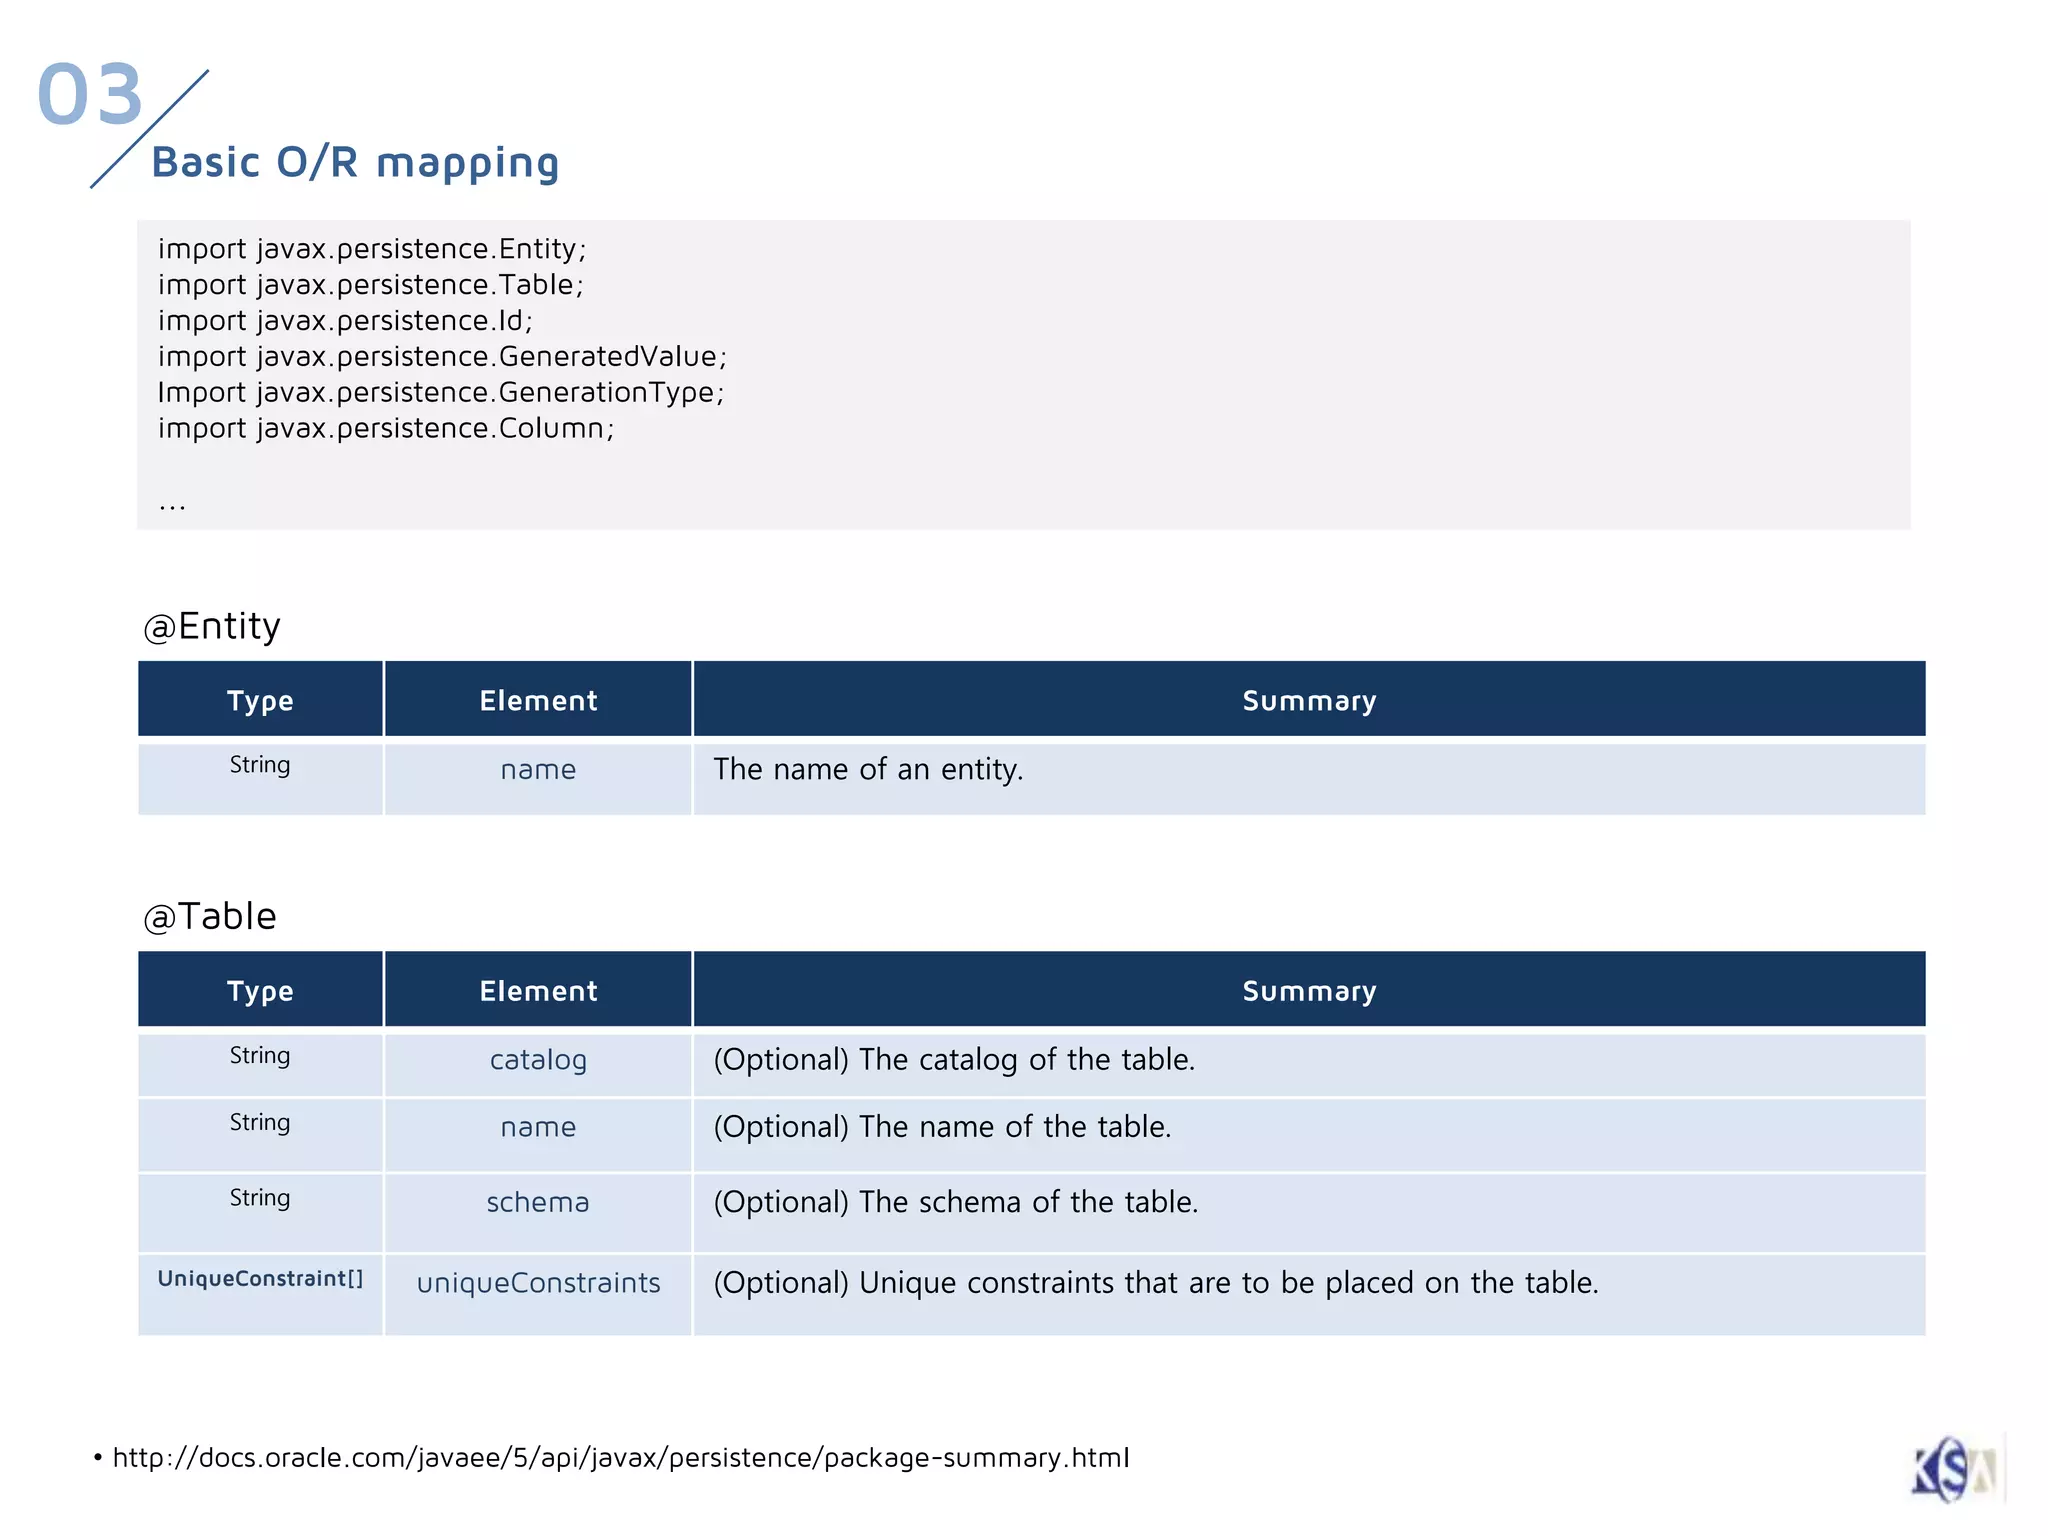Click the 'Summary' header in the @Entity table
This screenshot has width=2048, height=1536.
[1309, 700]
